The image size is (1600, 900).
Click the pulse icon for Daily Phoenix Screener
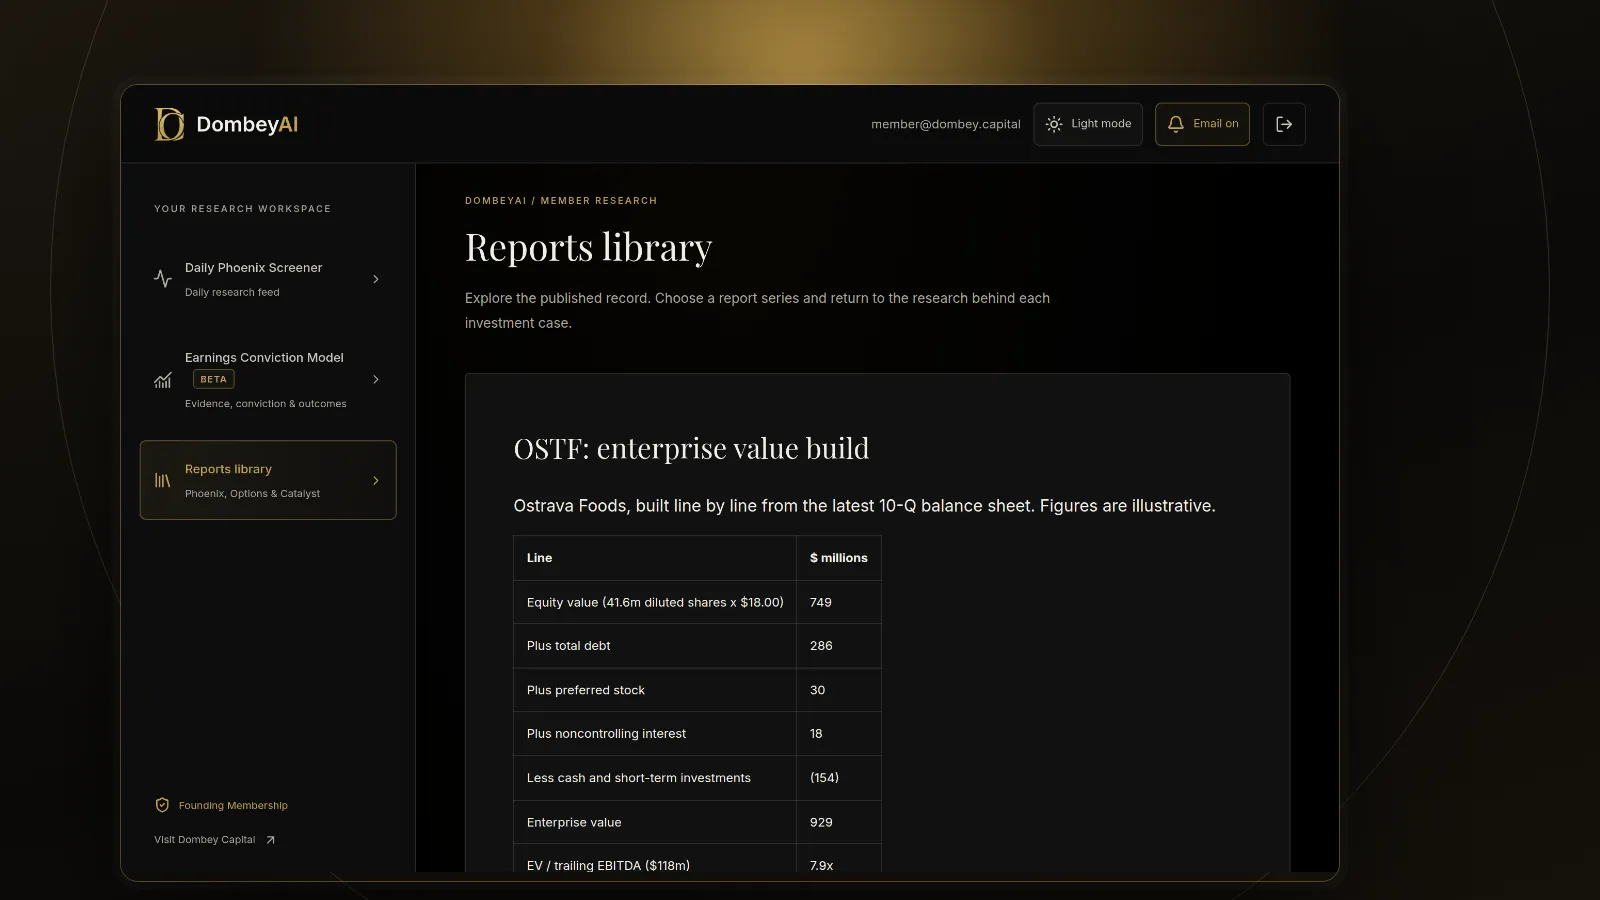[163, 279]
